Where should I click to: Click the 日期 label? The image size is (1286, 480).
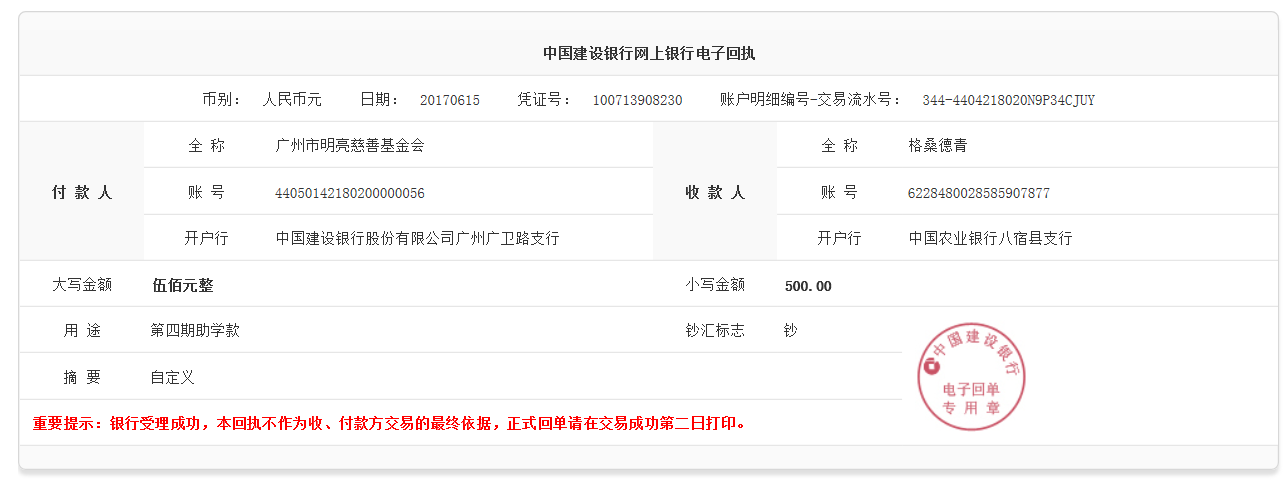coord(380,100)
